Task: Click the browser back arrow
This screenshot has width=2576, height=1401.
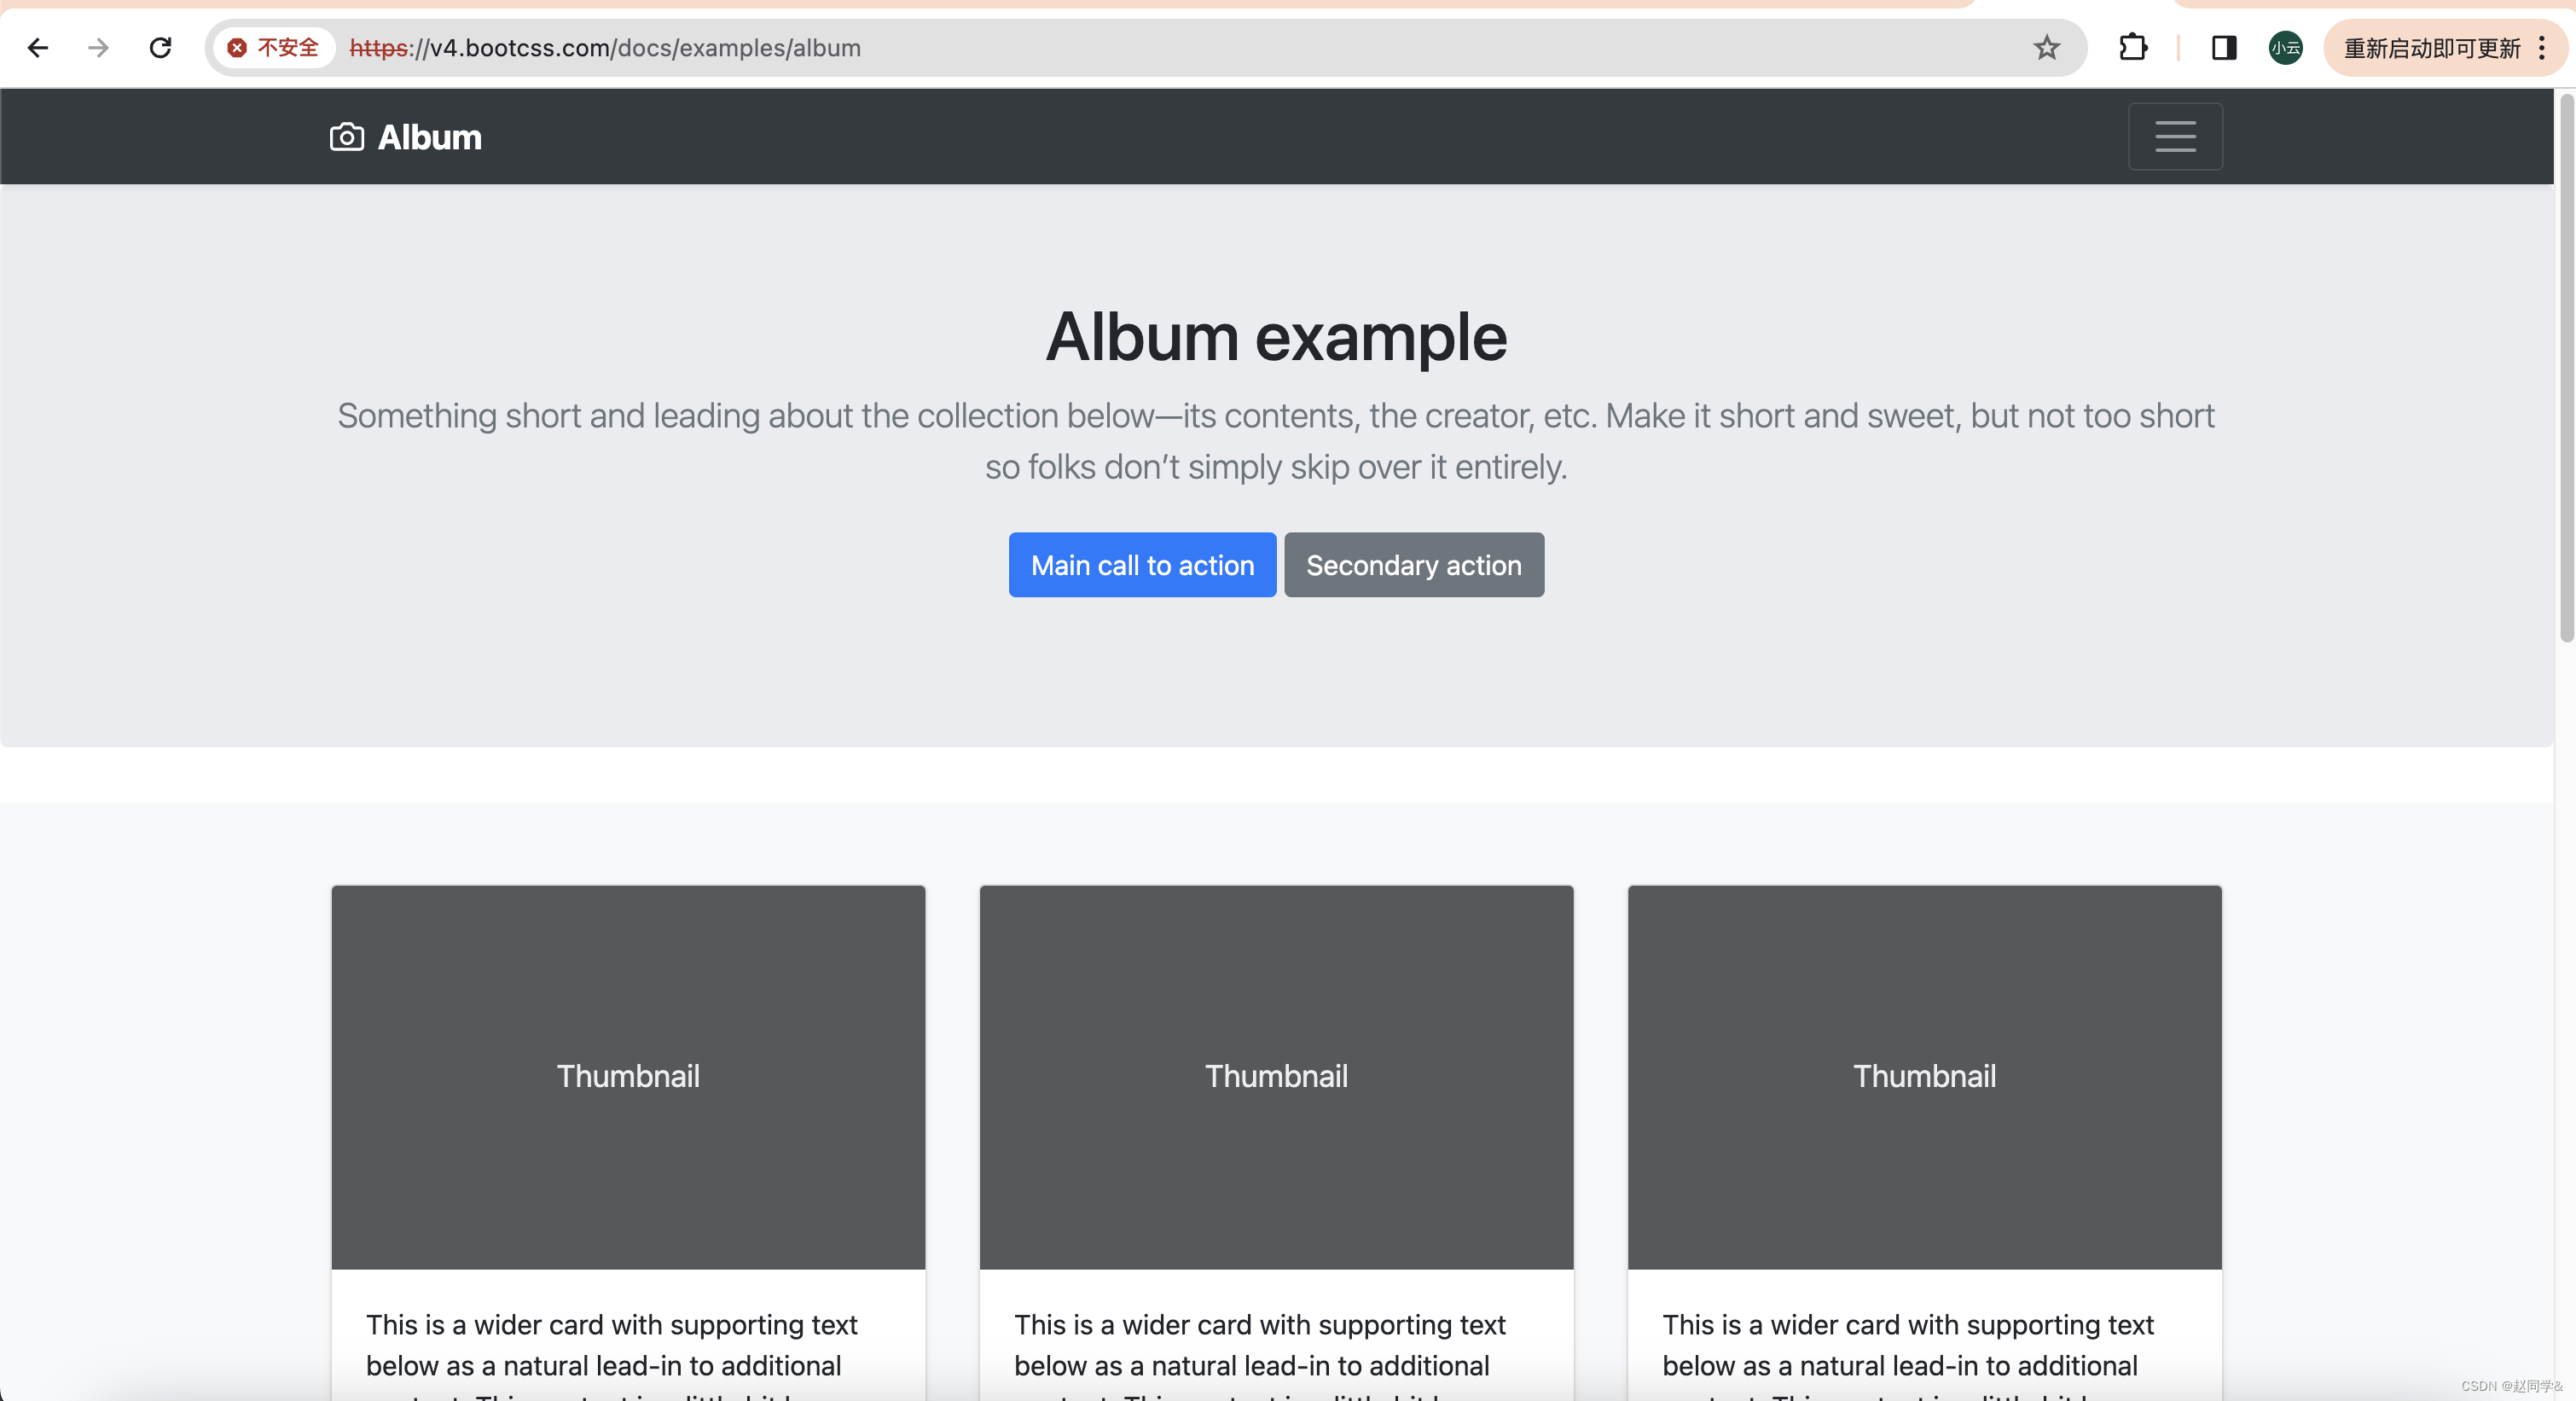Action: [38, 48]
